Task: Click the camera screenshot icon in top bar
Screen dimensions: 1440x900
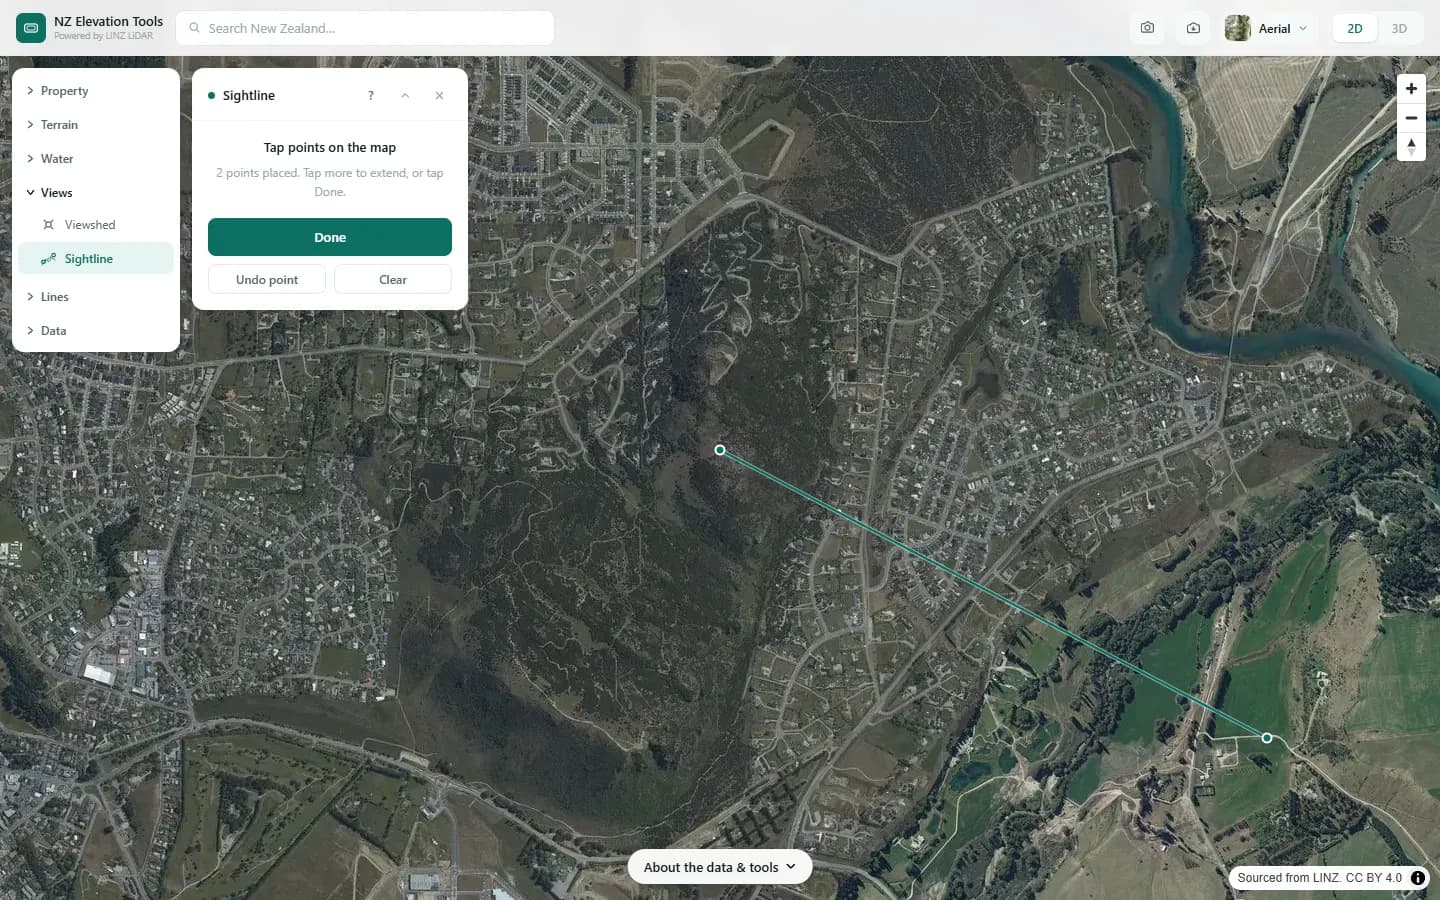Action: [x=1147, y=28]
